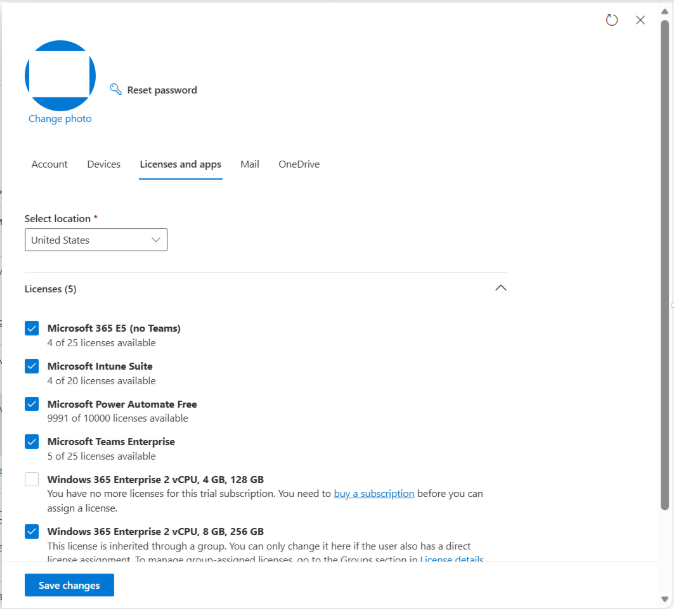Close the user details panel

pyautogui.click(x=640, y=20)
